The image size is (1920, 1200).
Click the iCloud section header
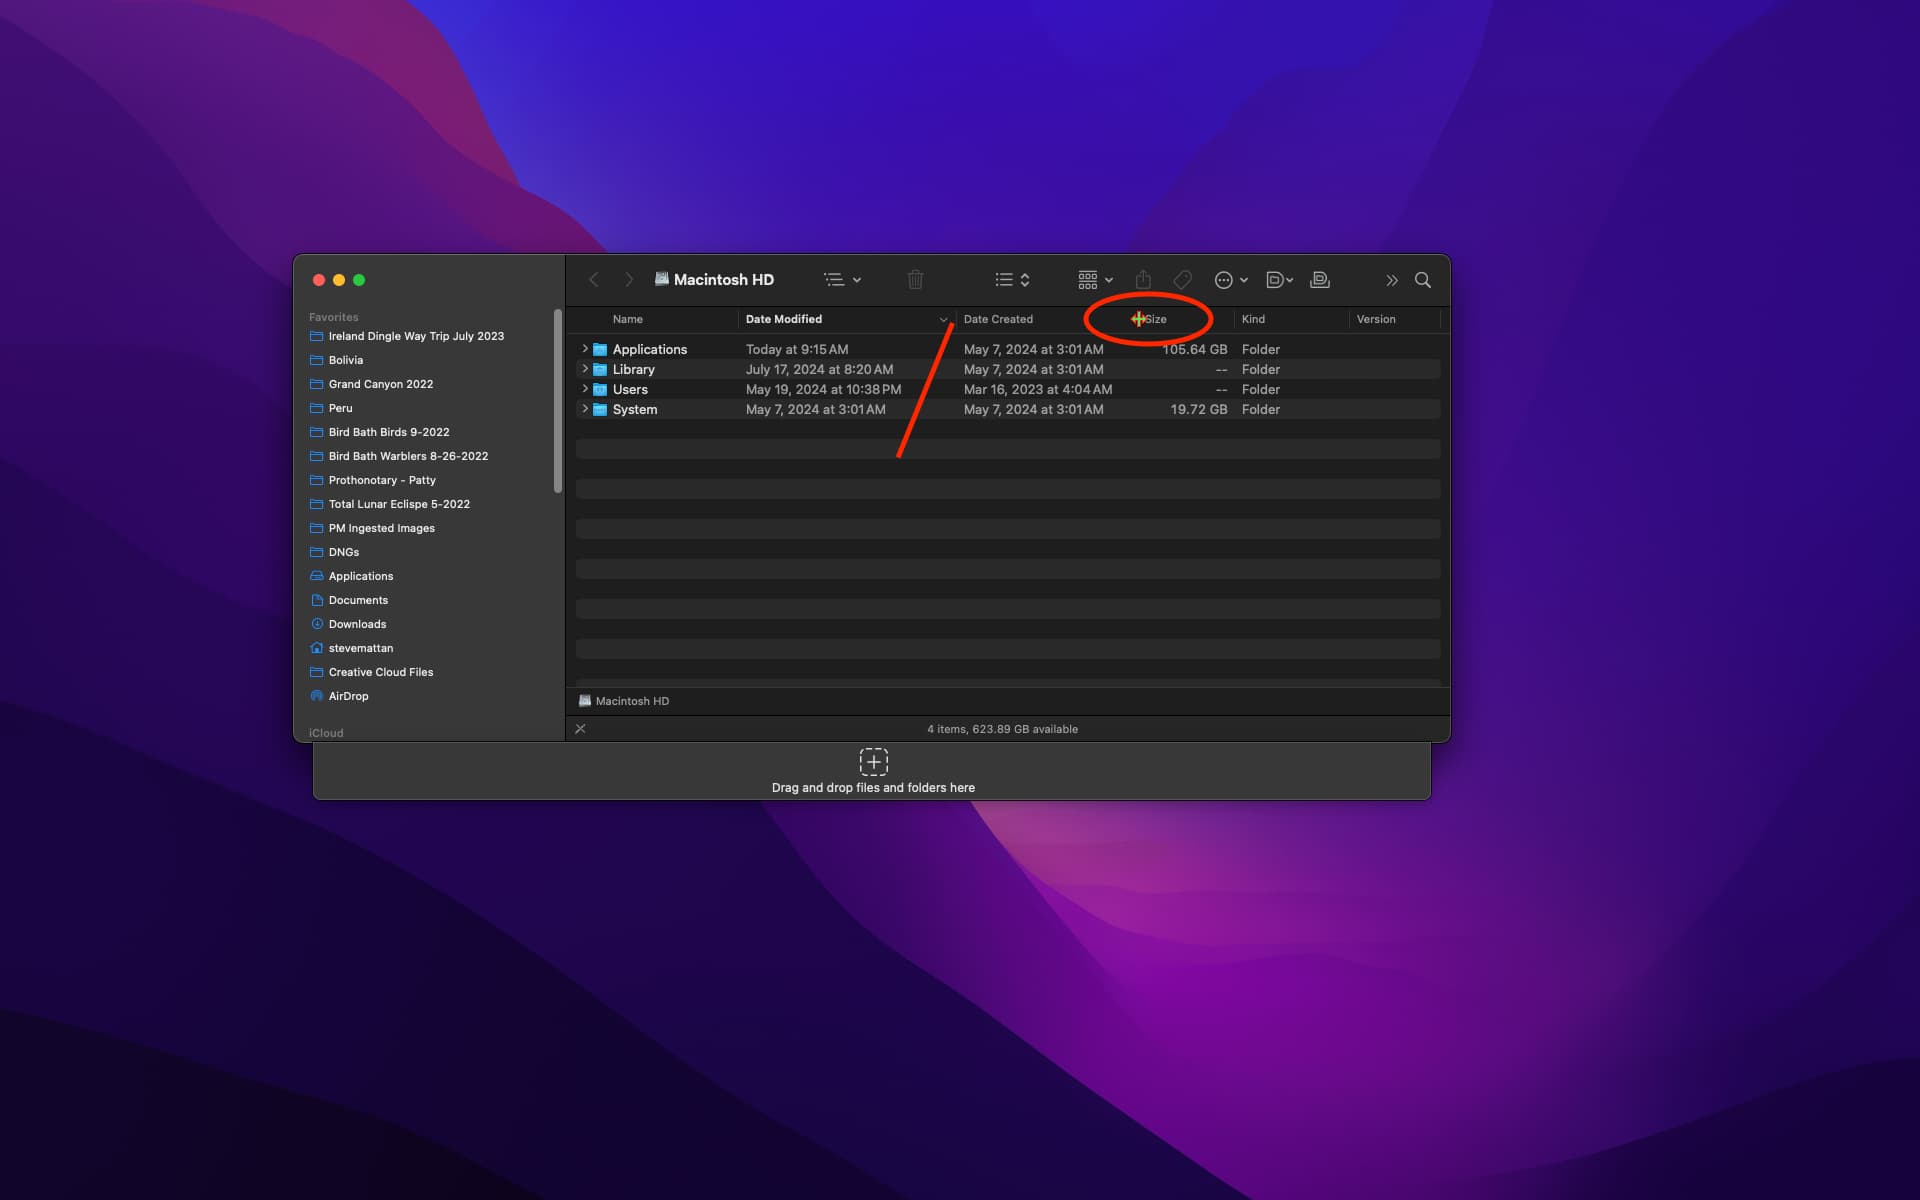coord(326,733)
